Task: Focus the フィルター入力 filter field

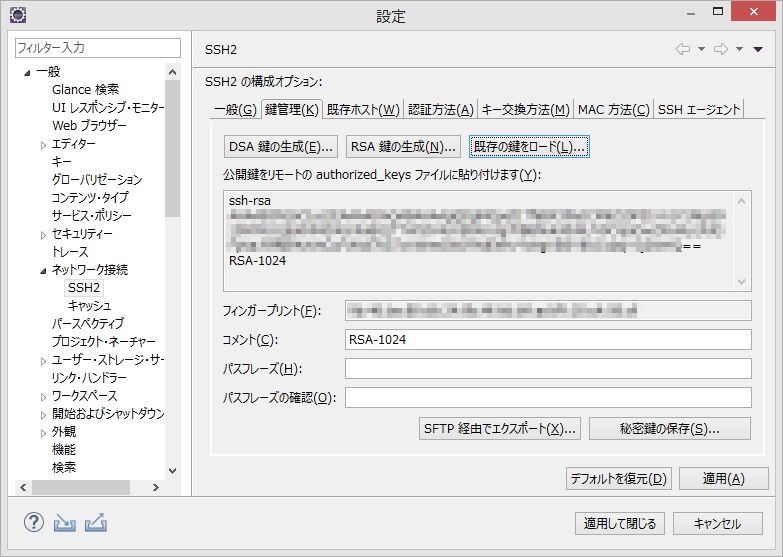Action: 98,48
